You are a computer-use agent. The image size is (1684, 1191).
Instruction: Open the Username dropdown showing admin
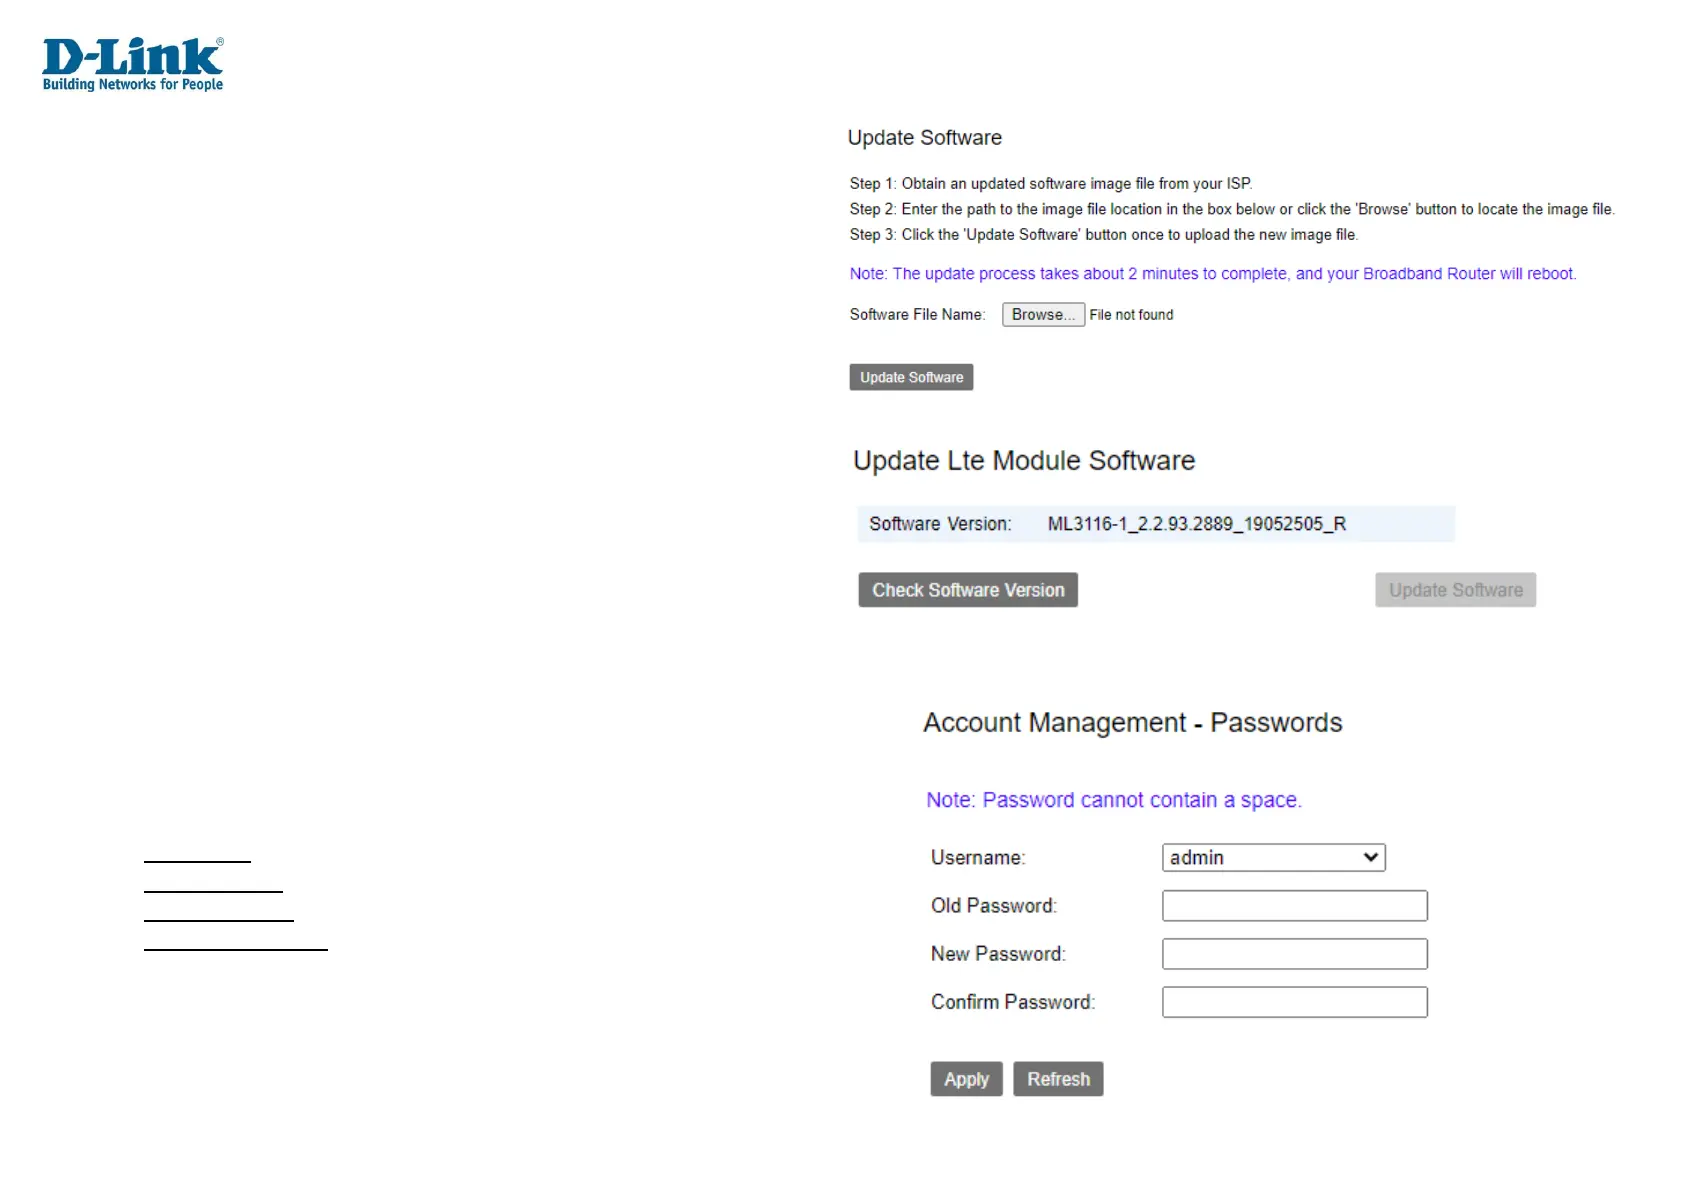pos(1273,857)
